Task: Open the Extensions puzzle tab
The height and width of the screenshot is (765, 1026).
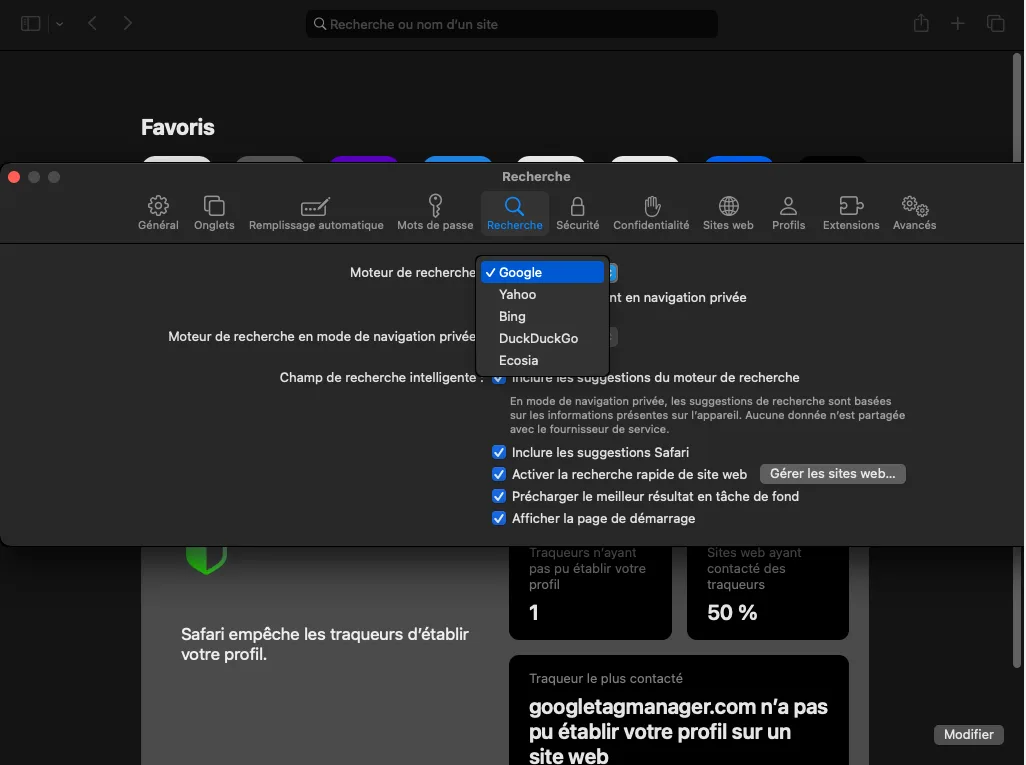Action: 851,213
